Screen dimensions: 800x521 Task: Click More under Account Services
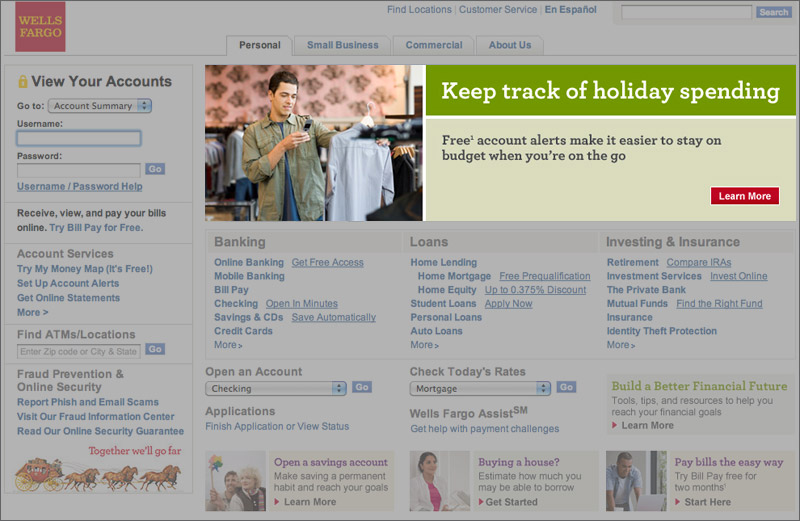(x=33, y=312)
